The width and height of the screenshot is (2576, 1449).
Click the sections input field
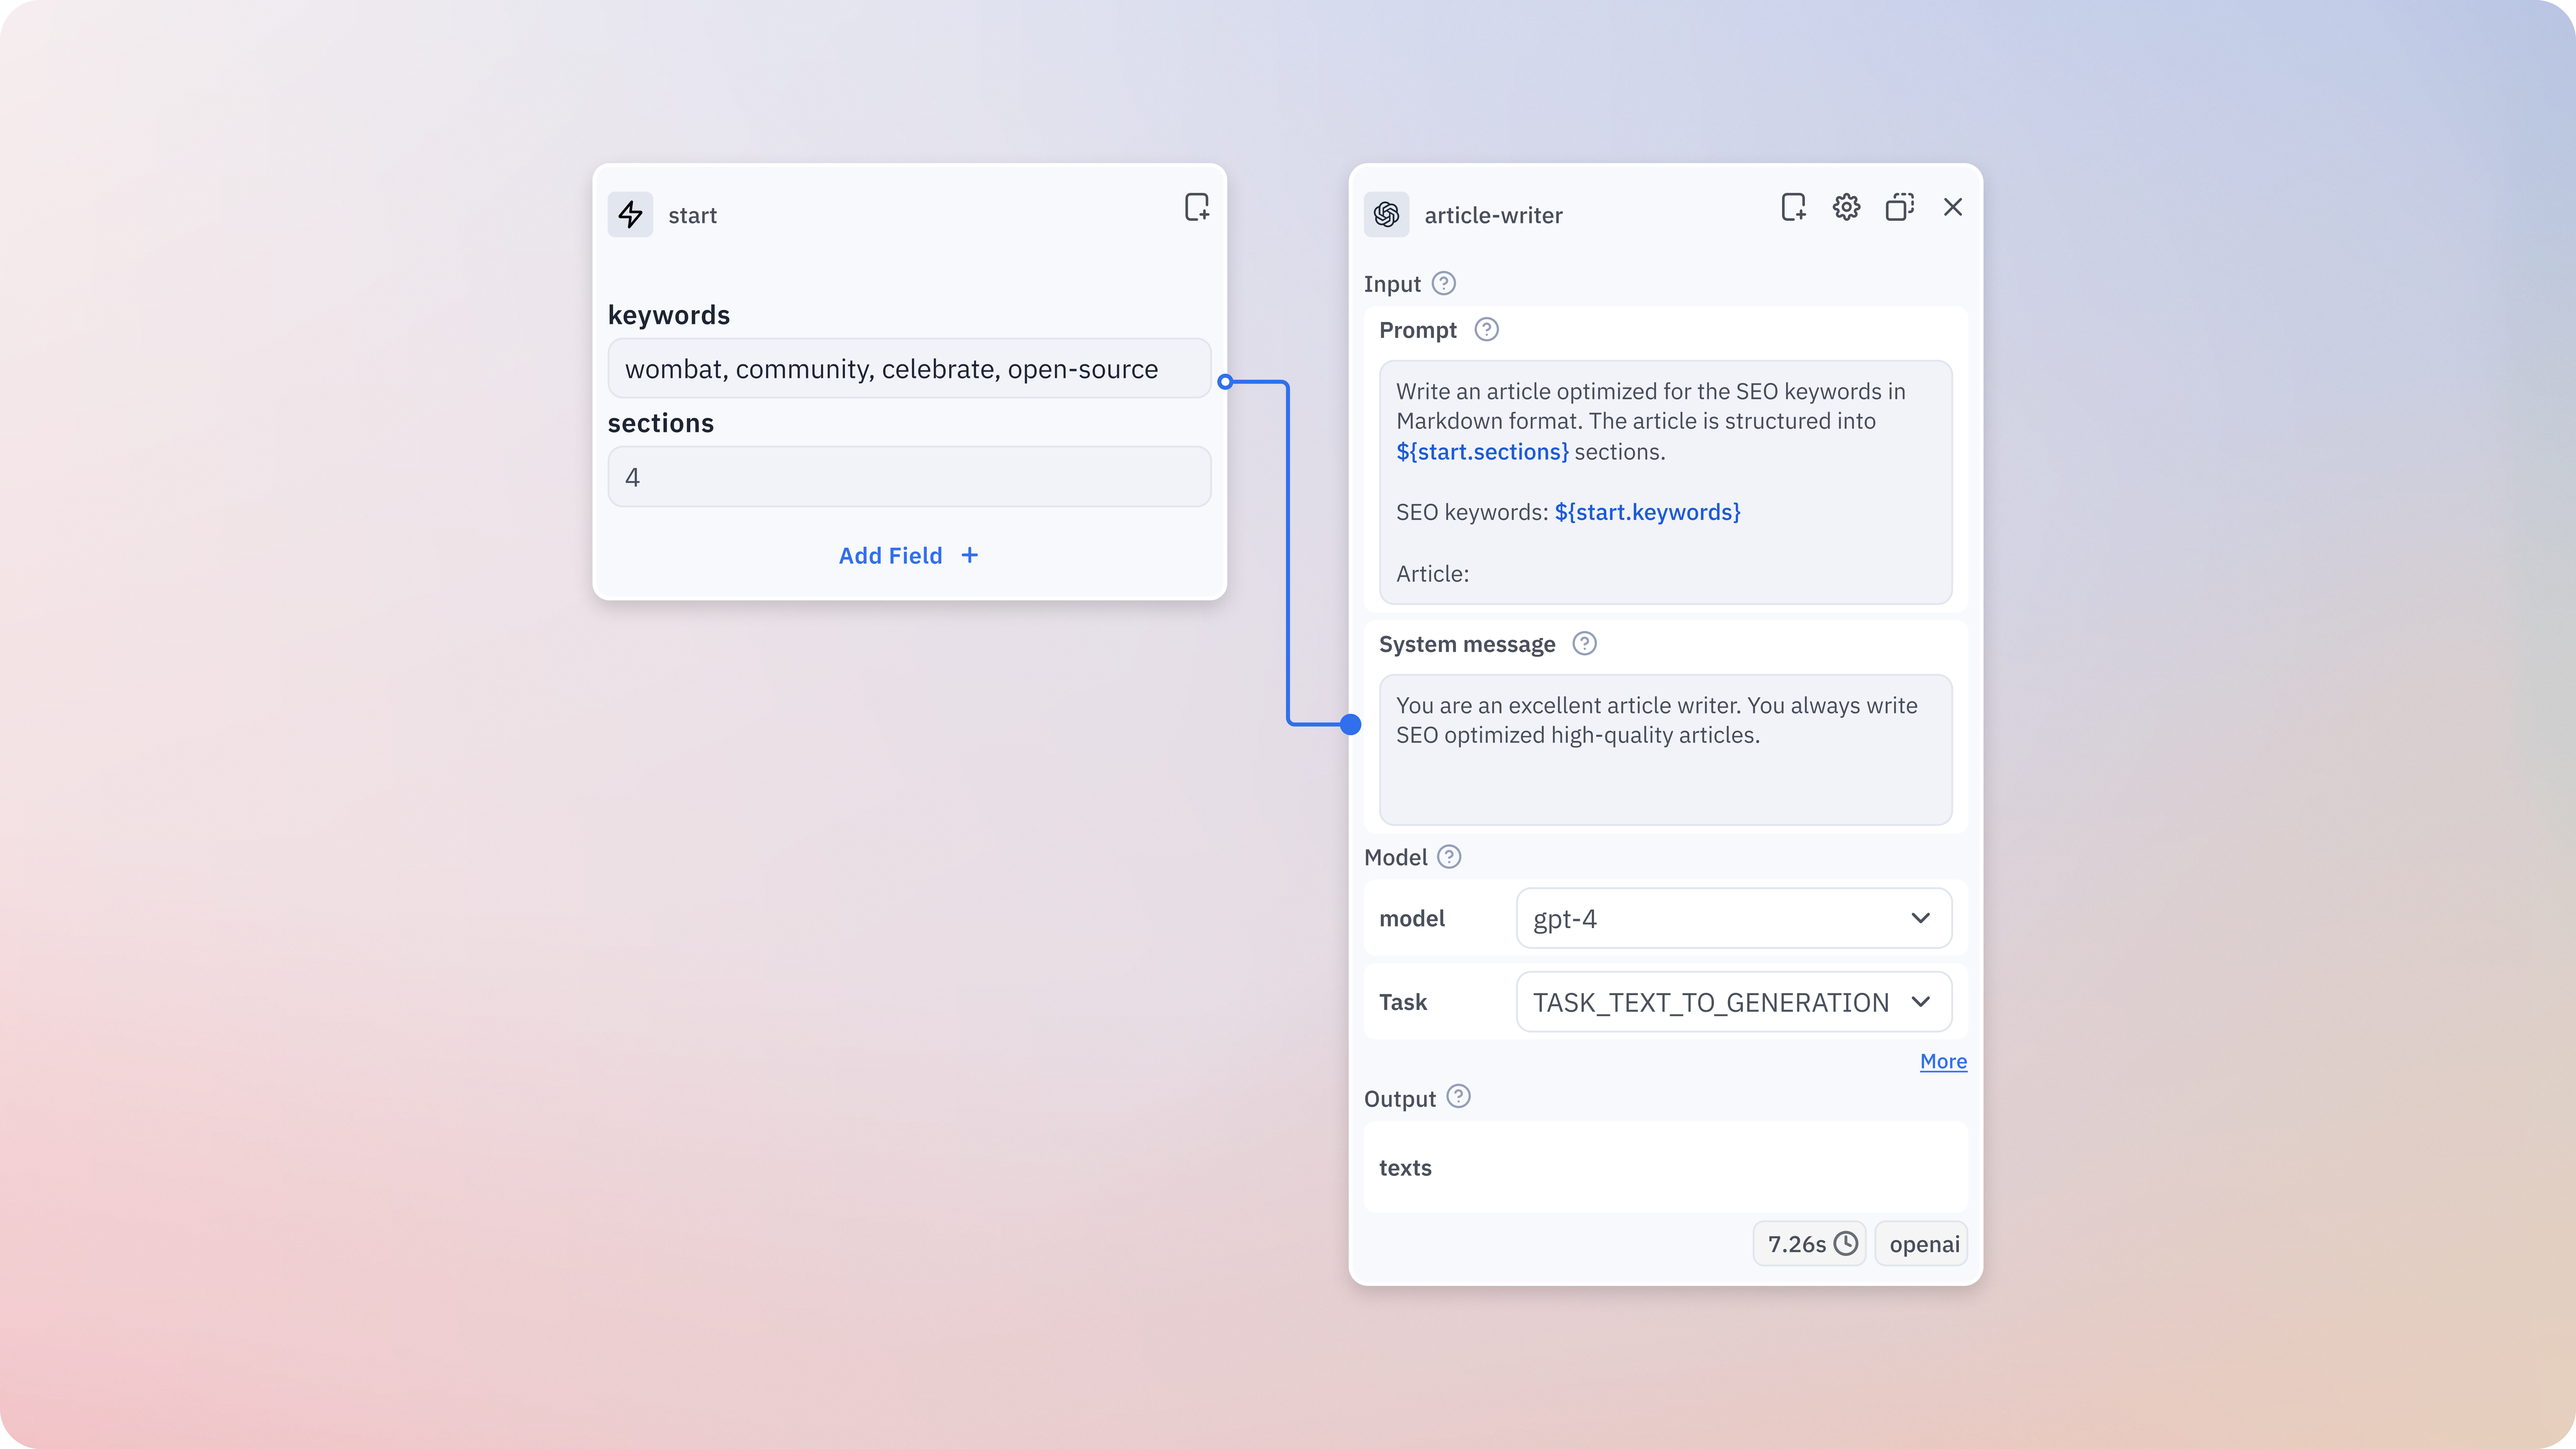[908, 477]
